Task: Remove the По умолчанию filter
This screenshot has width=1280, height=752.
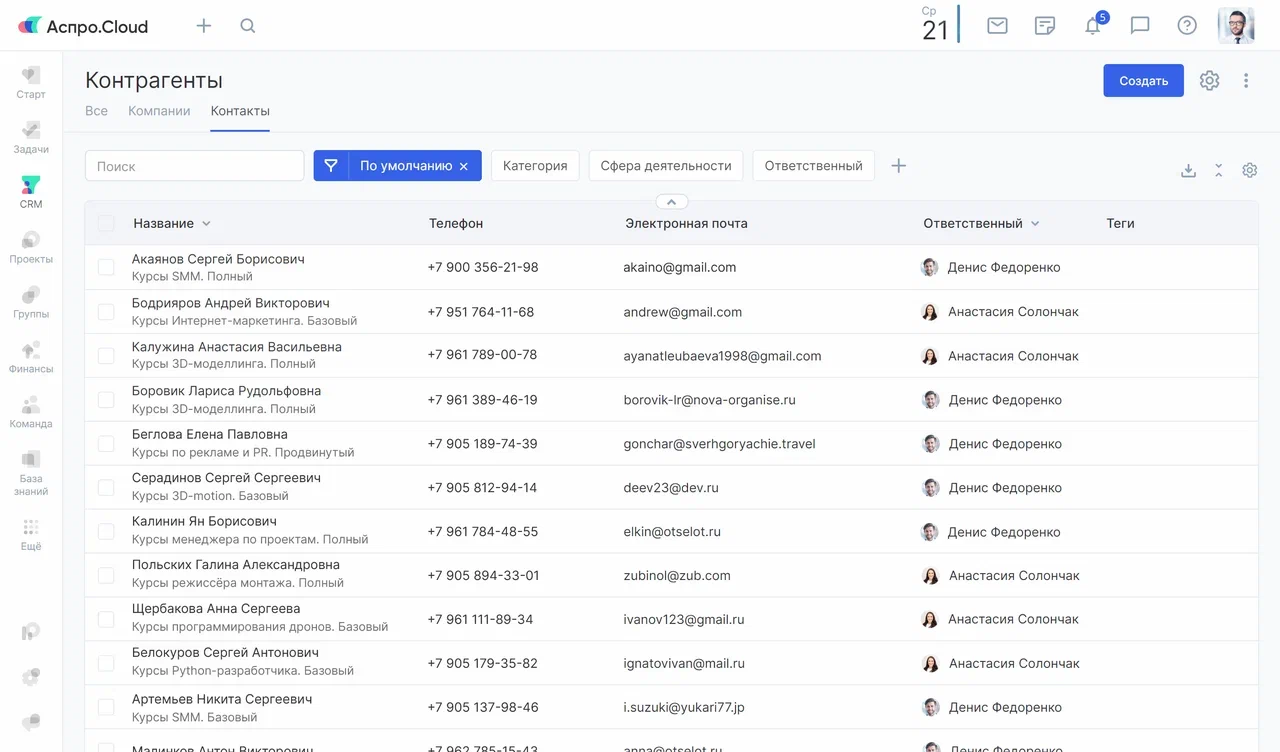Action: [x=464, y=167]
